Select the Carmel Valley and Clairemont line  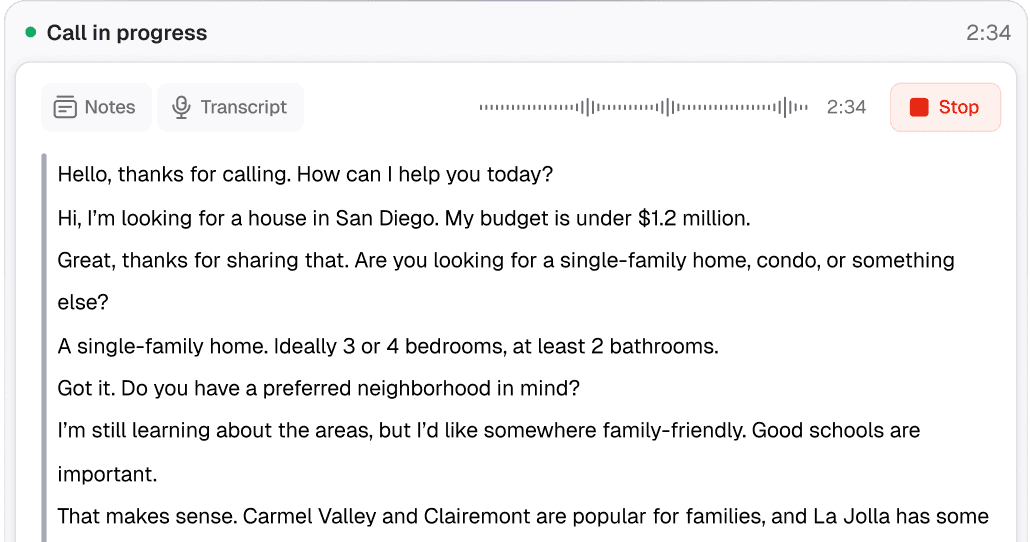[522, 516]
